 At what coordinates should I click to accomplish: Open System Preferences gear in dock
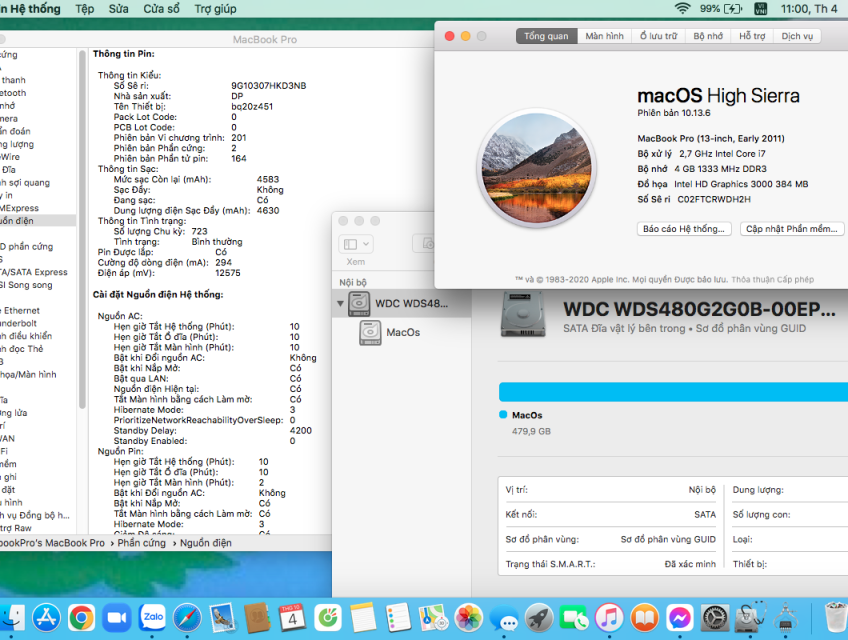(x=715, y=617)
